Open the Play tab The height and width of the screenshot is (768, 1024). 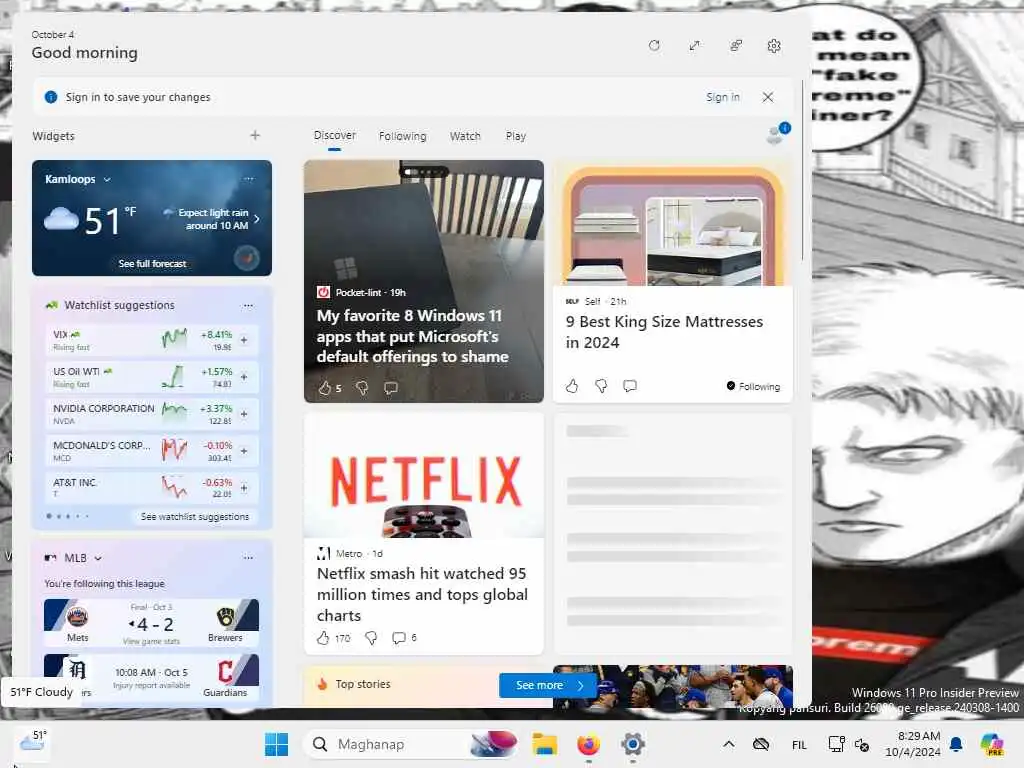(x=515, y=136)
